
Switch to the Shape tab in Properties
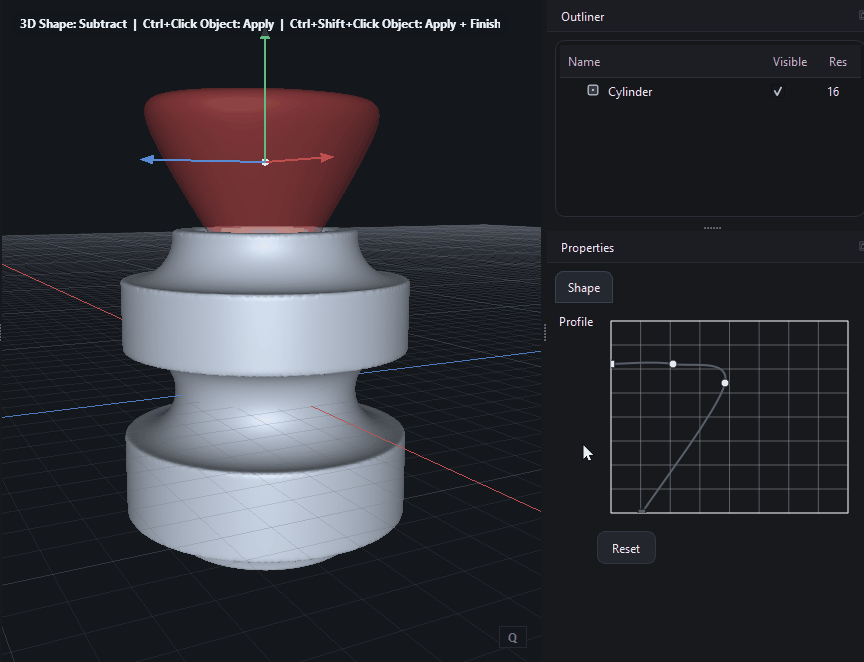(x=583, y=287)
